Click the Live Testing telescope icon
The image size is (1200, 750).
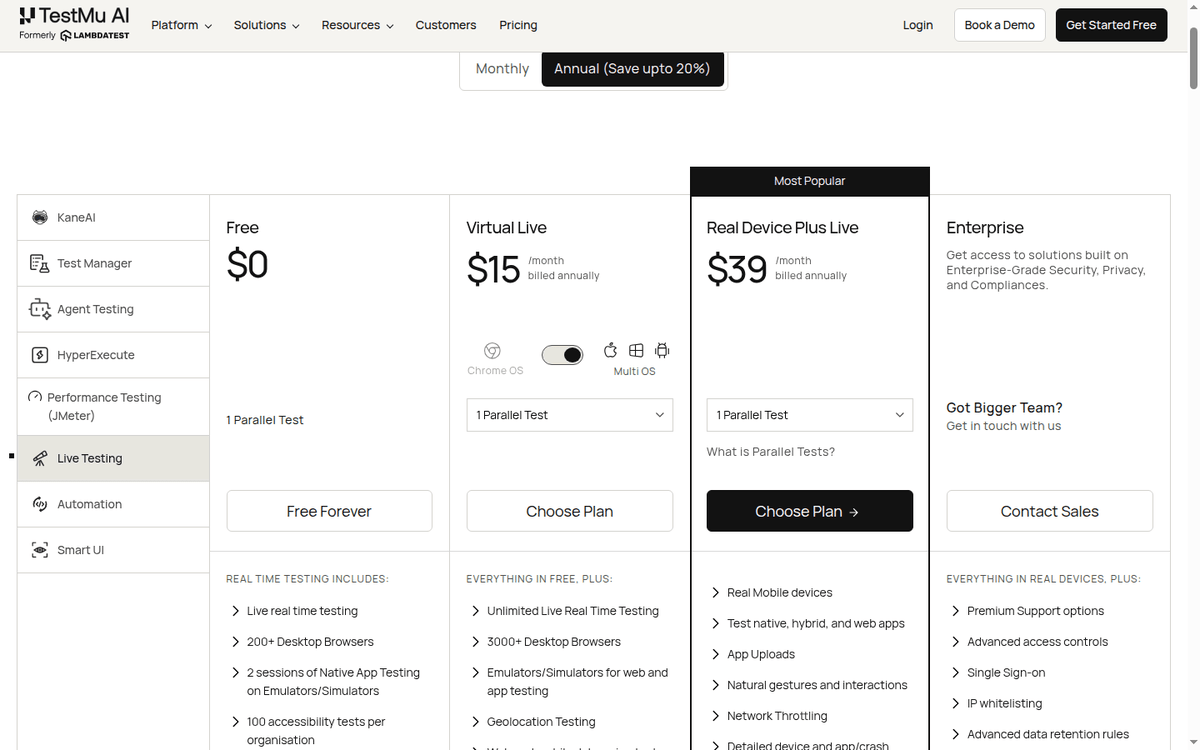click(x=40, y=459)
